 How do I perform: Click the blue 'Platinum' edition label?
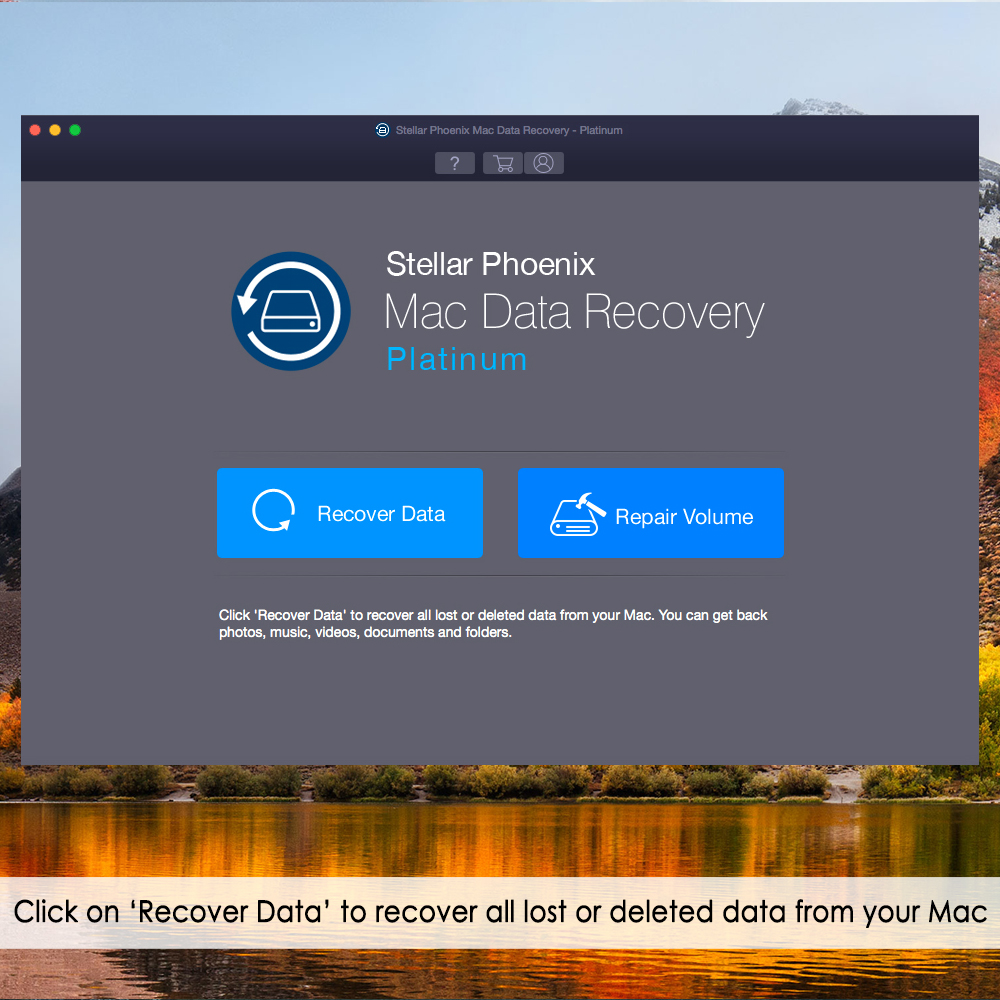click(x=457, y=359)
